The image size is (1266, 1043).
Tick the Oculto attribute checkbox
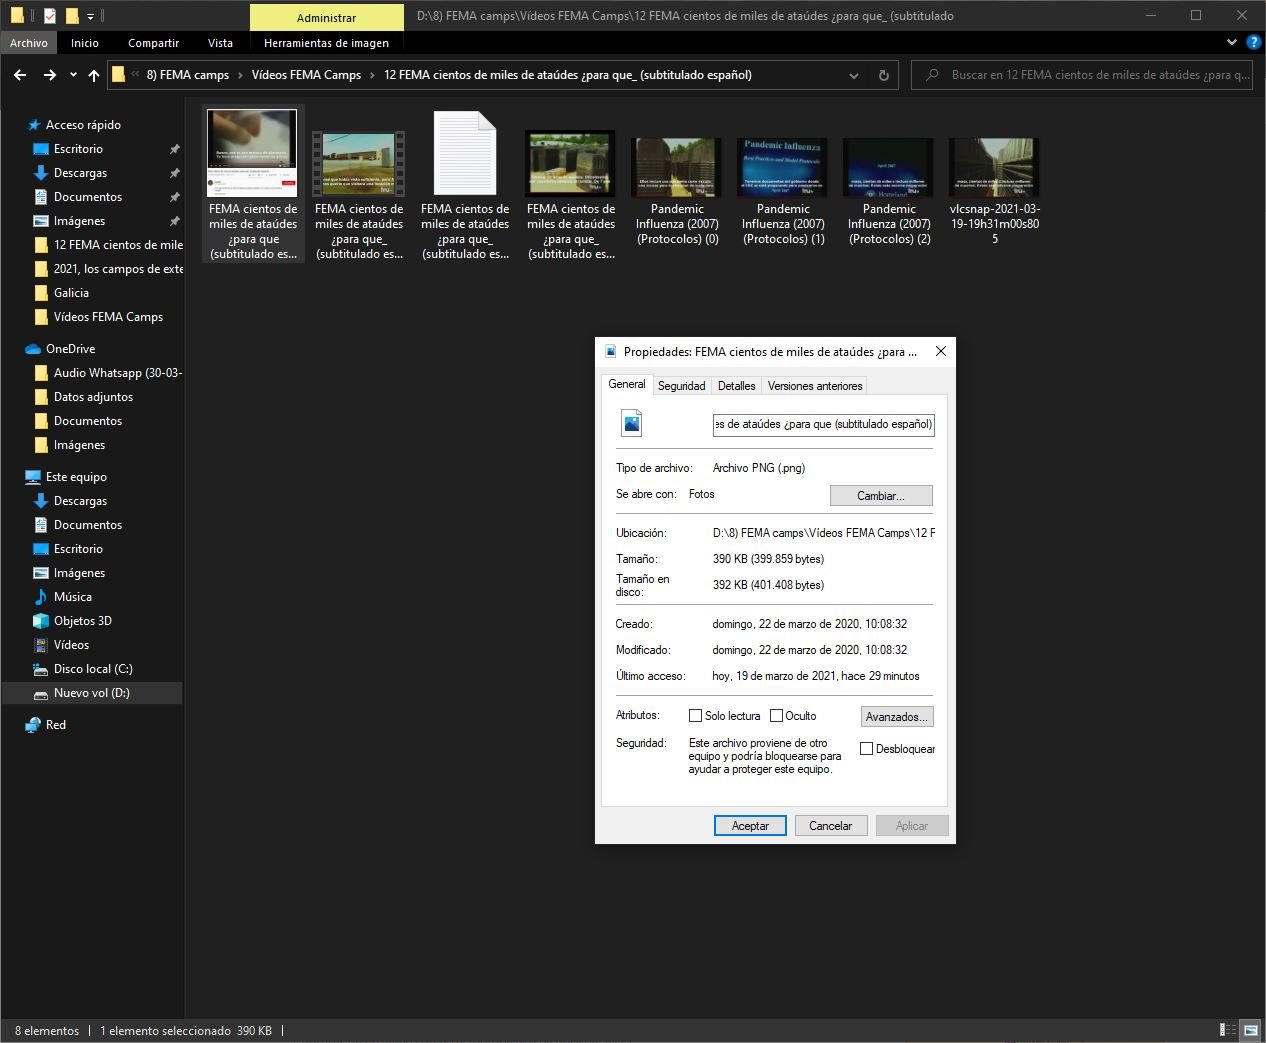tap(776, 716)
